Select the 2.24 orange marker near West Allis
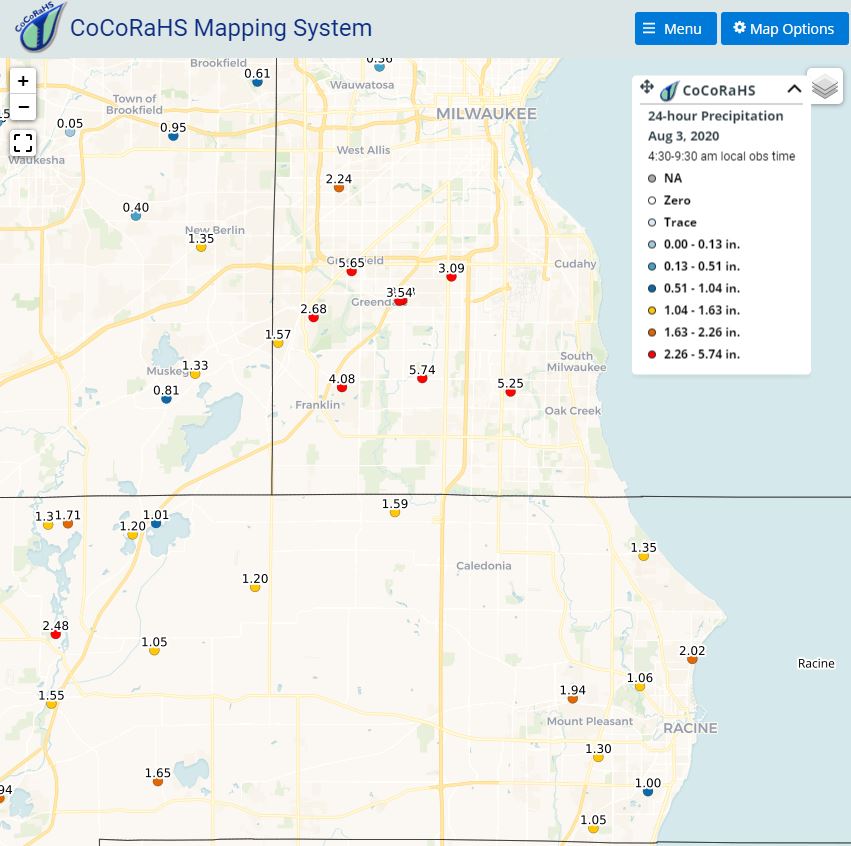 (x=339, y=188)
